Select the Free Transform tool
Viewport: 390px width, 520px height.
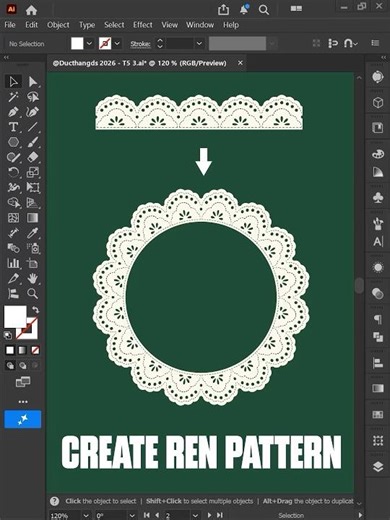click(x=33, y=187)
